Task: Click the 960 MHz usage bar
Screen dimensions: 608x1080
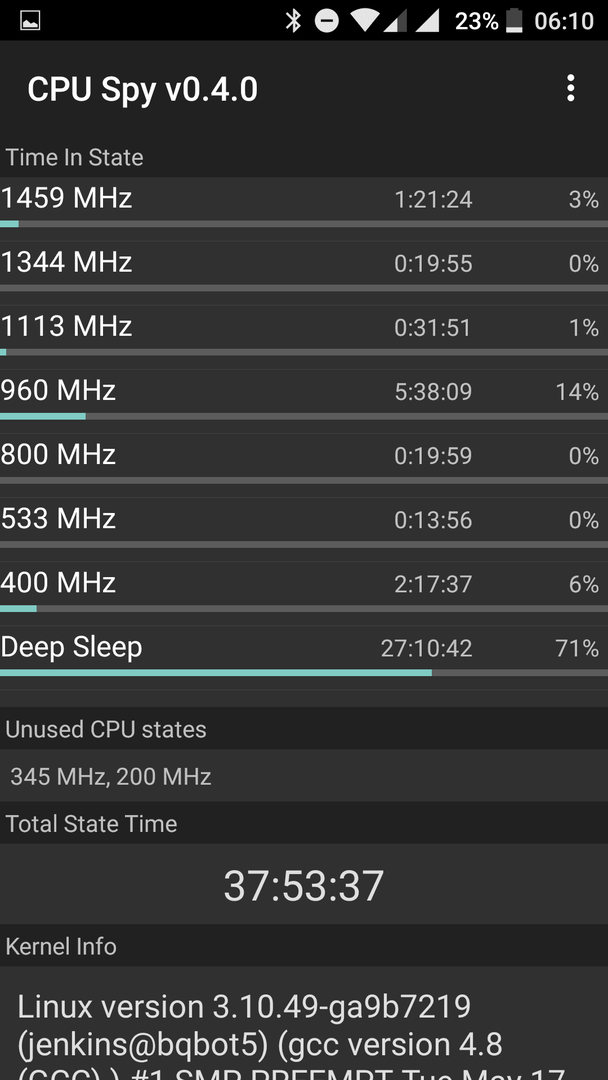Action: click(304, 417)
